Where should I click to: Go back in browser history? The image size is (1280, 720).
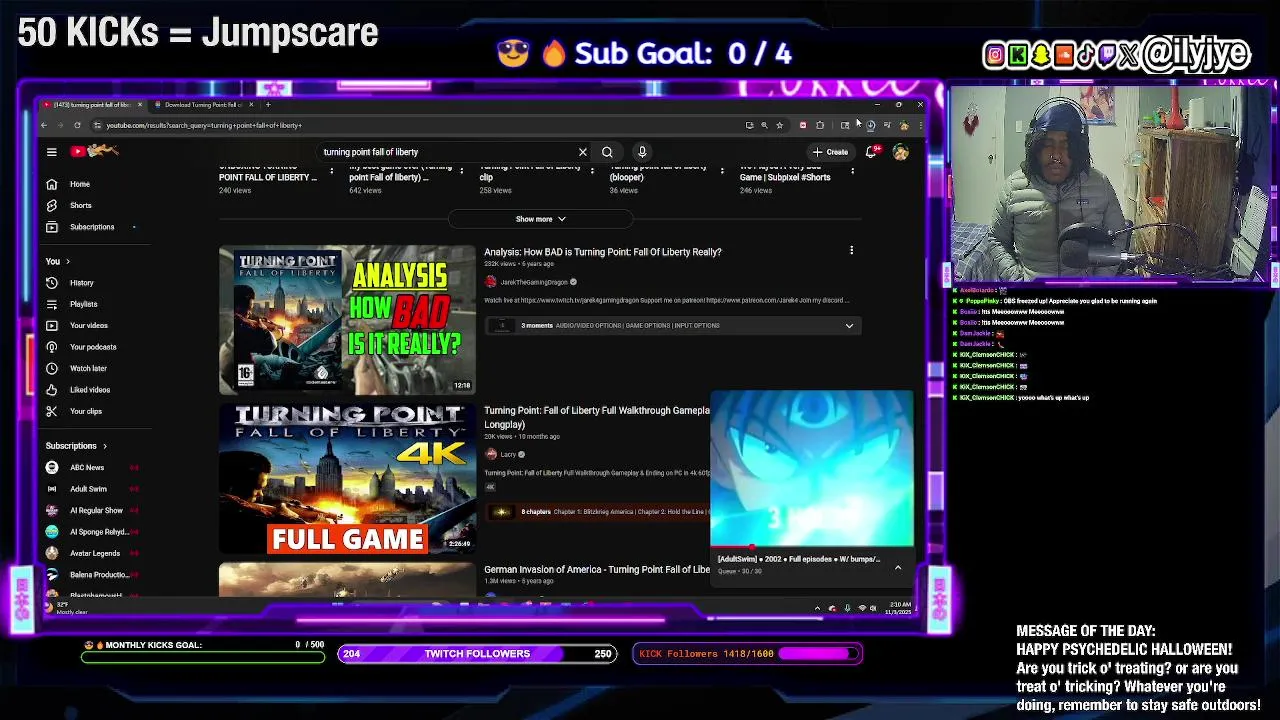click(44, 125)
